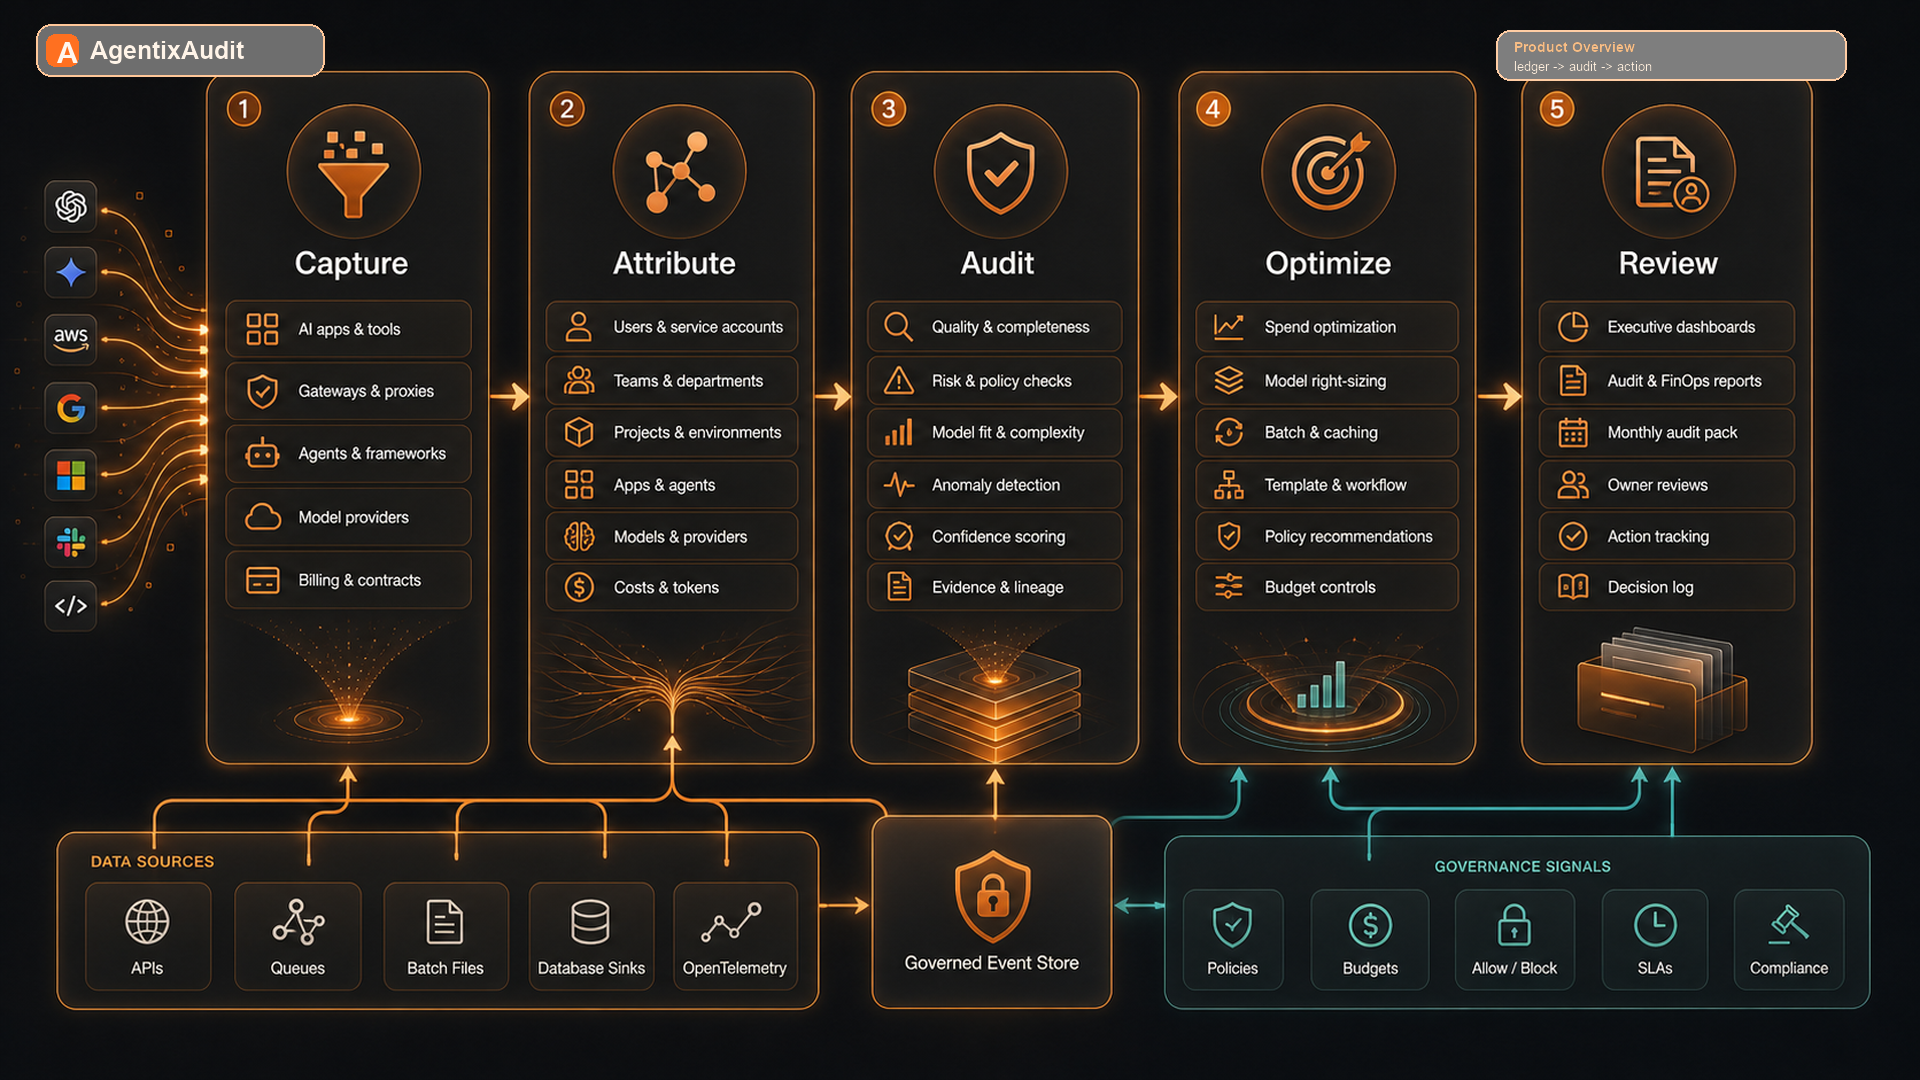This screenshot has width=1920, height=1080.
Task: Select the Agents & frameworks row
Action: [x=348, y=454]
